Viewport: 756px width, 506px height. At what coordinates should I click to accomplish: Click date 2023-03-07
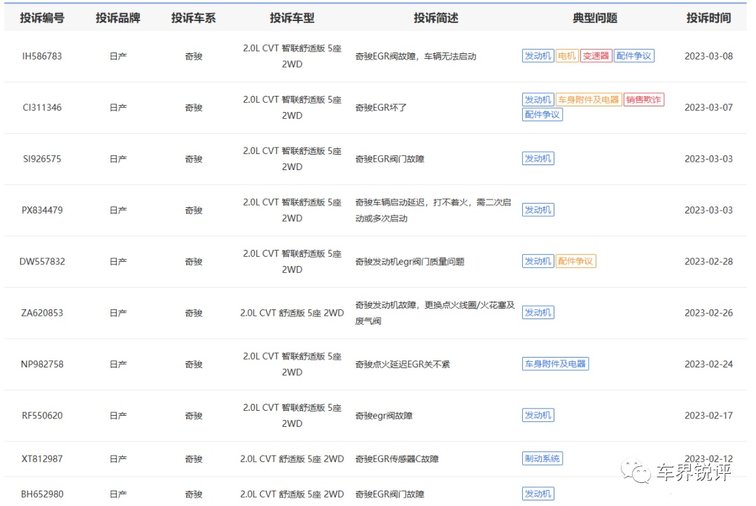(708, 108)
